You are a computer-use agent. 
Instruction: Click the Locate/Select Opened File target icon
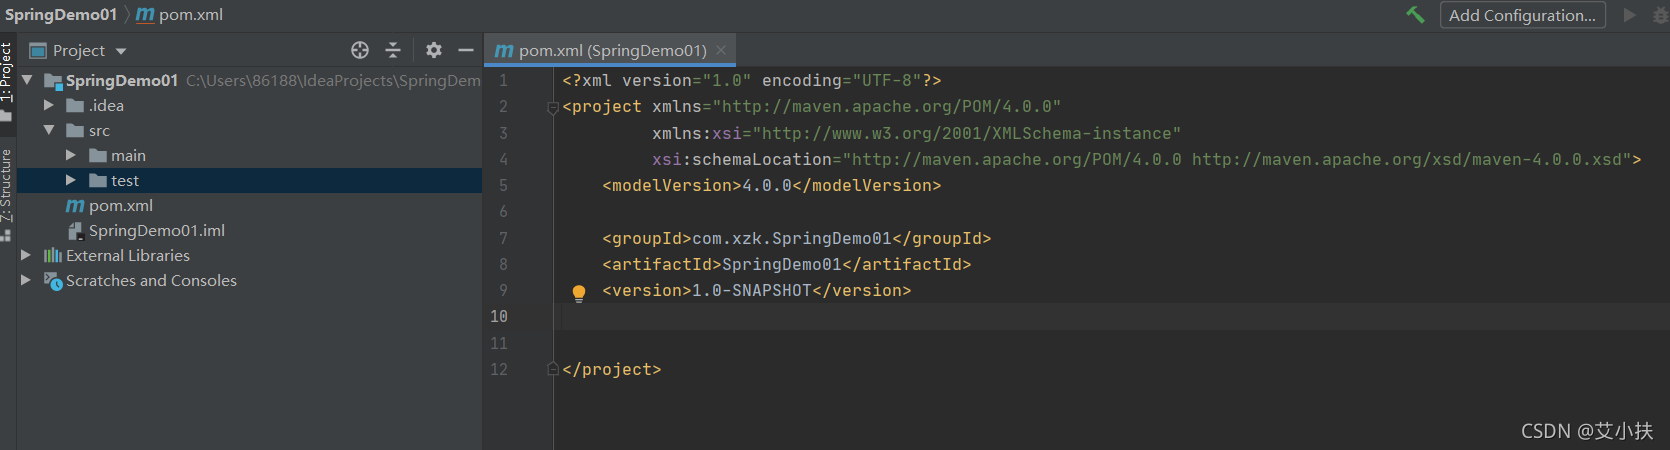[360, 50]
